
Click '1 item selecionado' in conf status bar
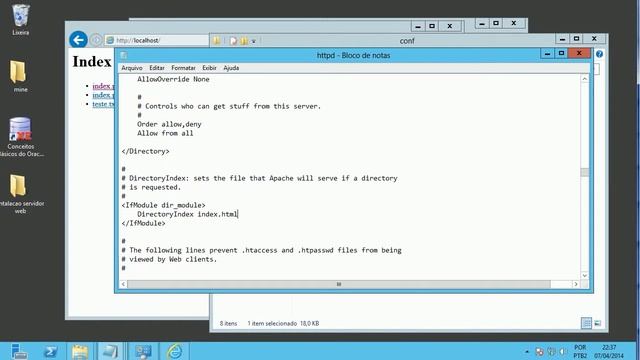coord(272,323)
